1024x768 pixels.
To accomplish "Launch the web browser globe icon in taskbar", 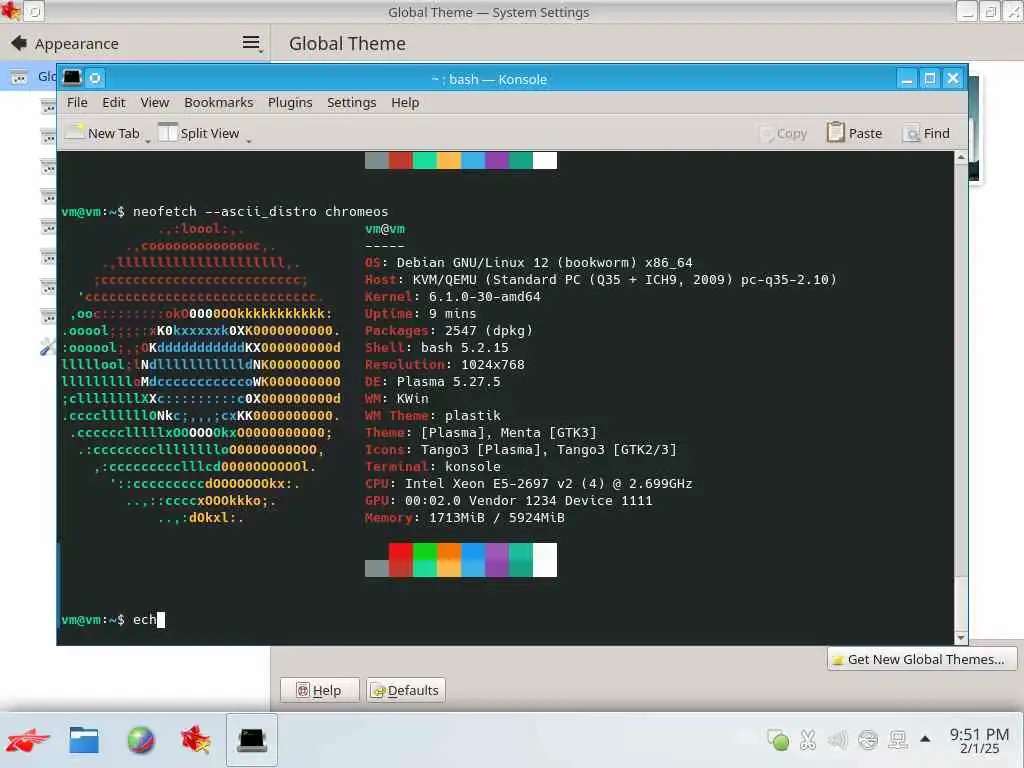I will pos(140,740).
